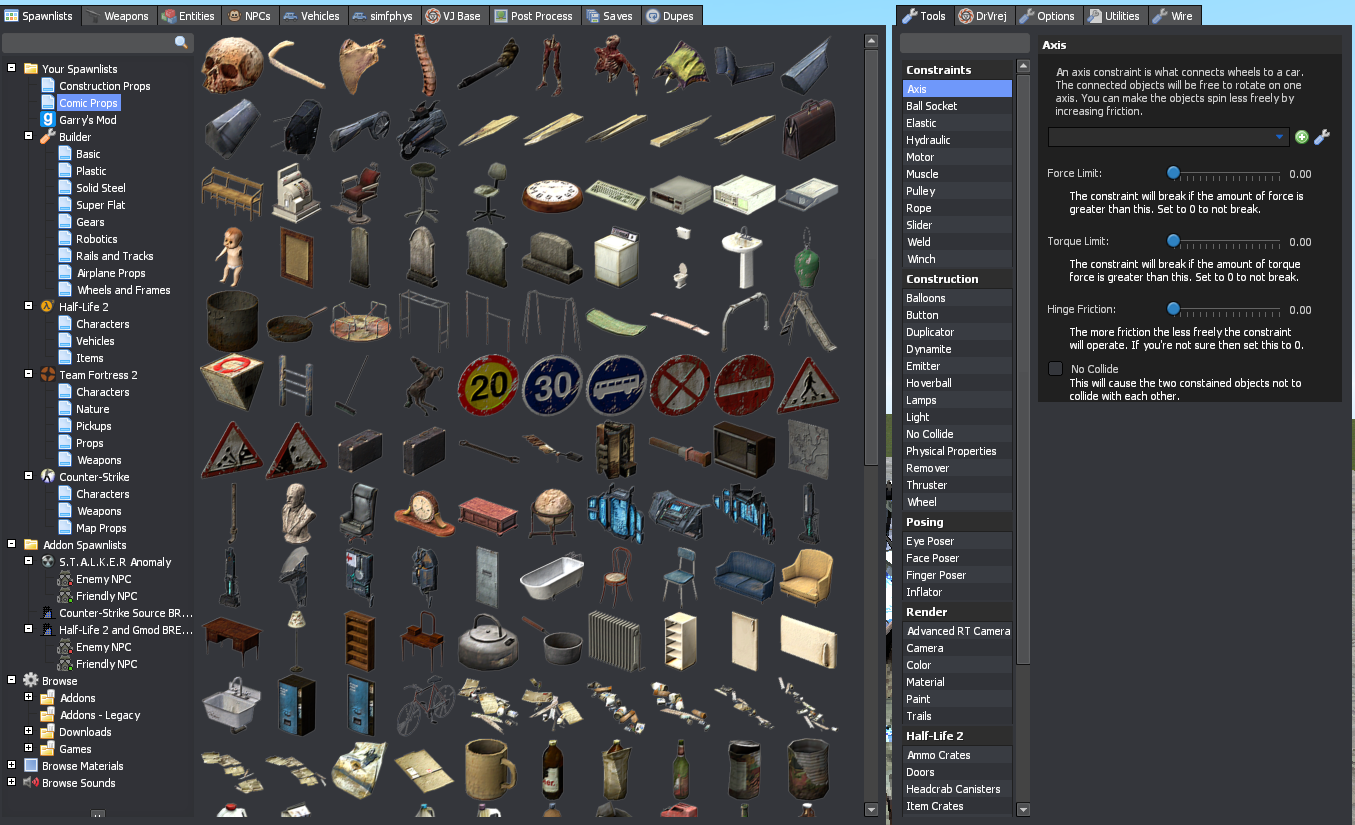Click the tool list search field
Screen dimensions: 1355x825
click(x=964, y=43)
